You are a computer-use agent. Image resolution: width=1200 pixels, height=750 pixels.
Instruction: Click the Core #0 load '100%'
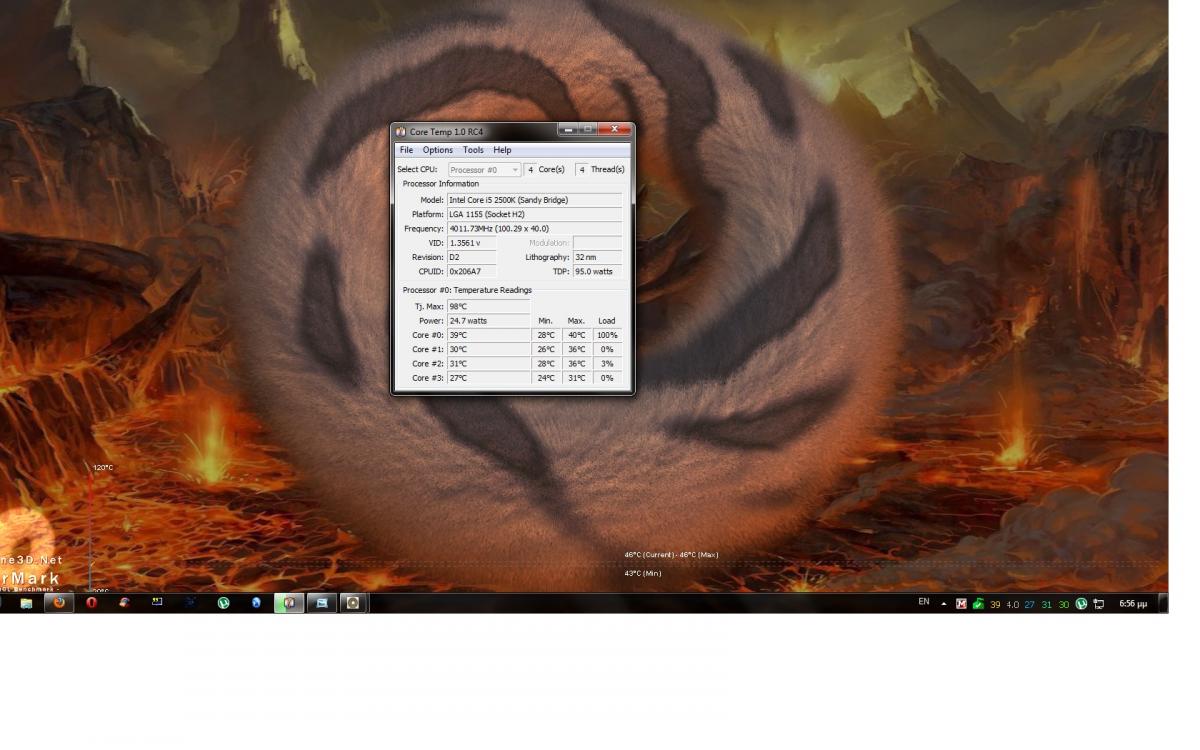607,335
